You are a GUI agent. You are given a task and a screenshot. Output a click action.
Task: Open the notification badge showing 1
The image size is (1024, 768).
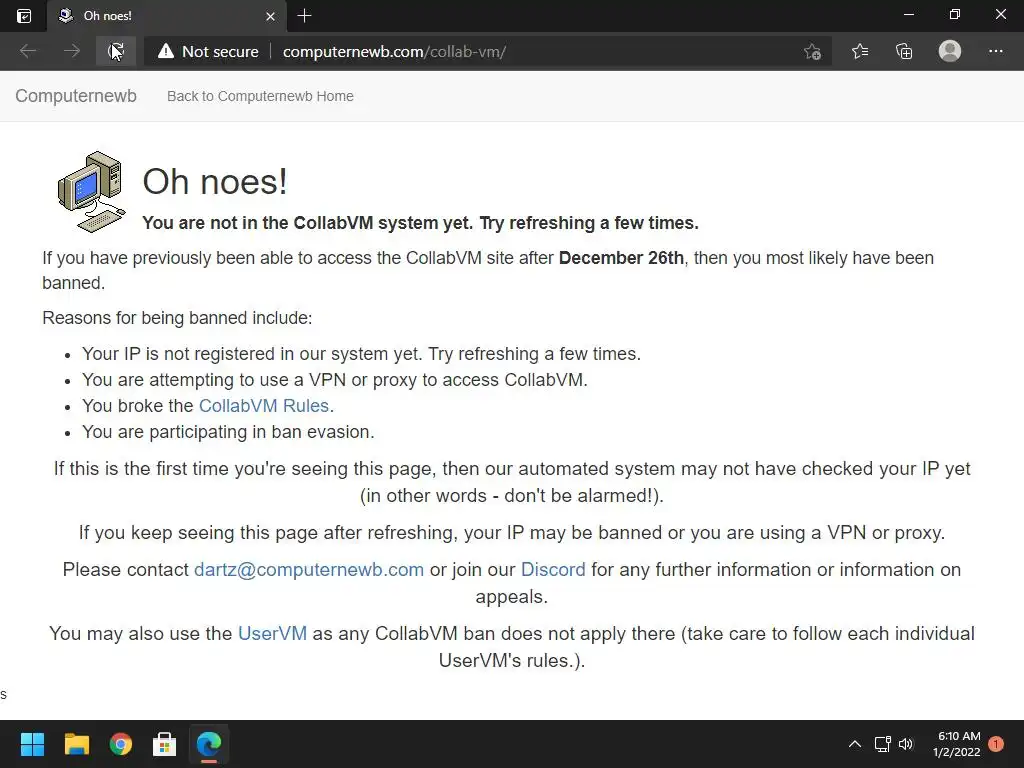point(996,744)
